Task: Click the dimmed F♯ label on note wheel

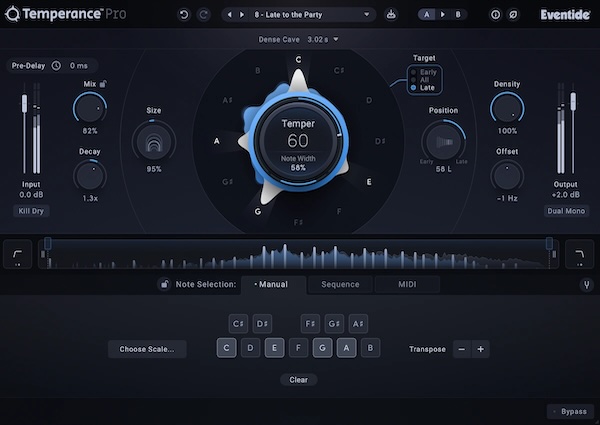Action: [298, 222]
